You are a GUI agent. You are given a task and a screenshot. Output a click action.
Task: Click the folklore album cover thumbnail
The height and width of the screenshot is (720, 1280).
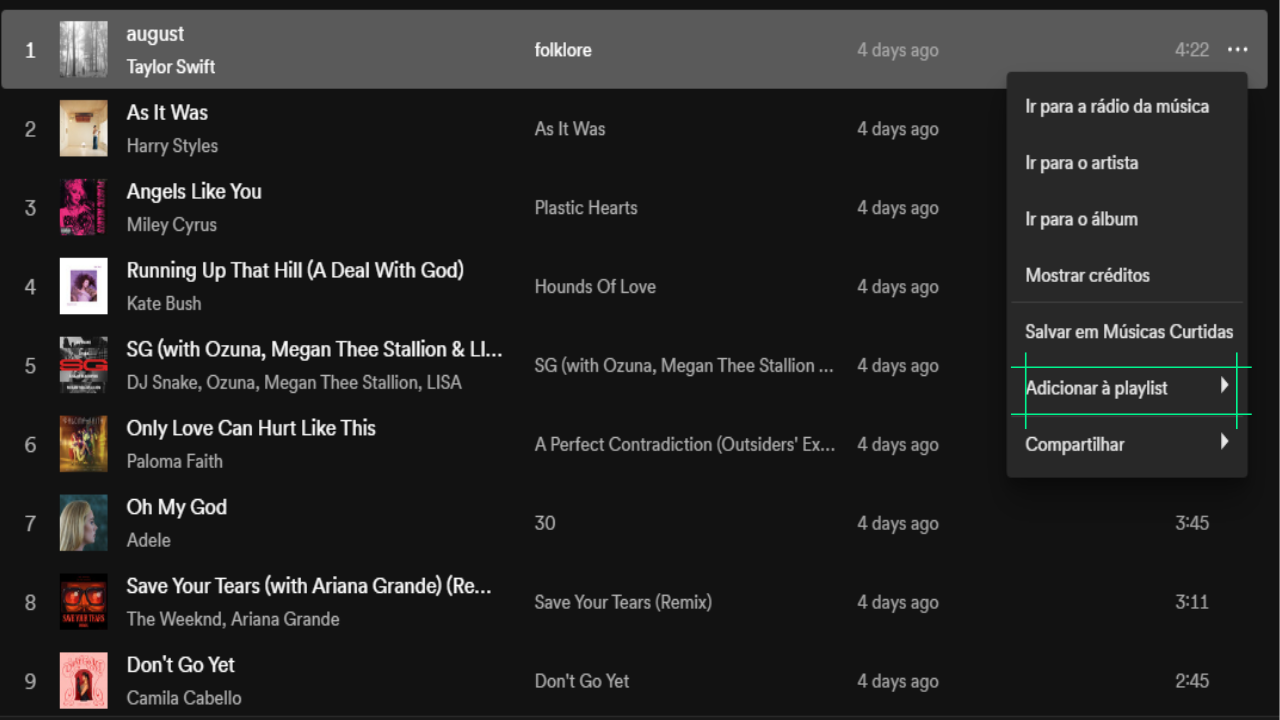pos(83,49)
